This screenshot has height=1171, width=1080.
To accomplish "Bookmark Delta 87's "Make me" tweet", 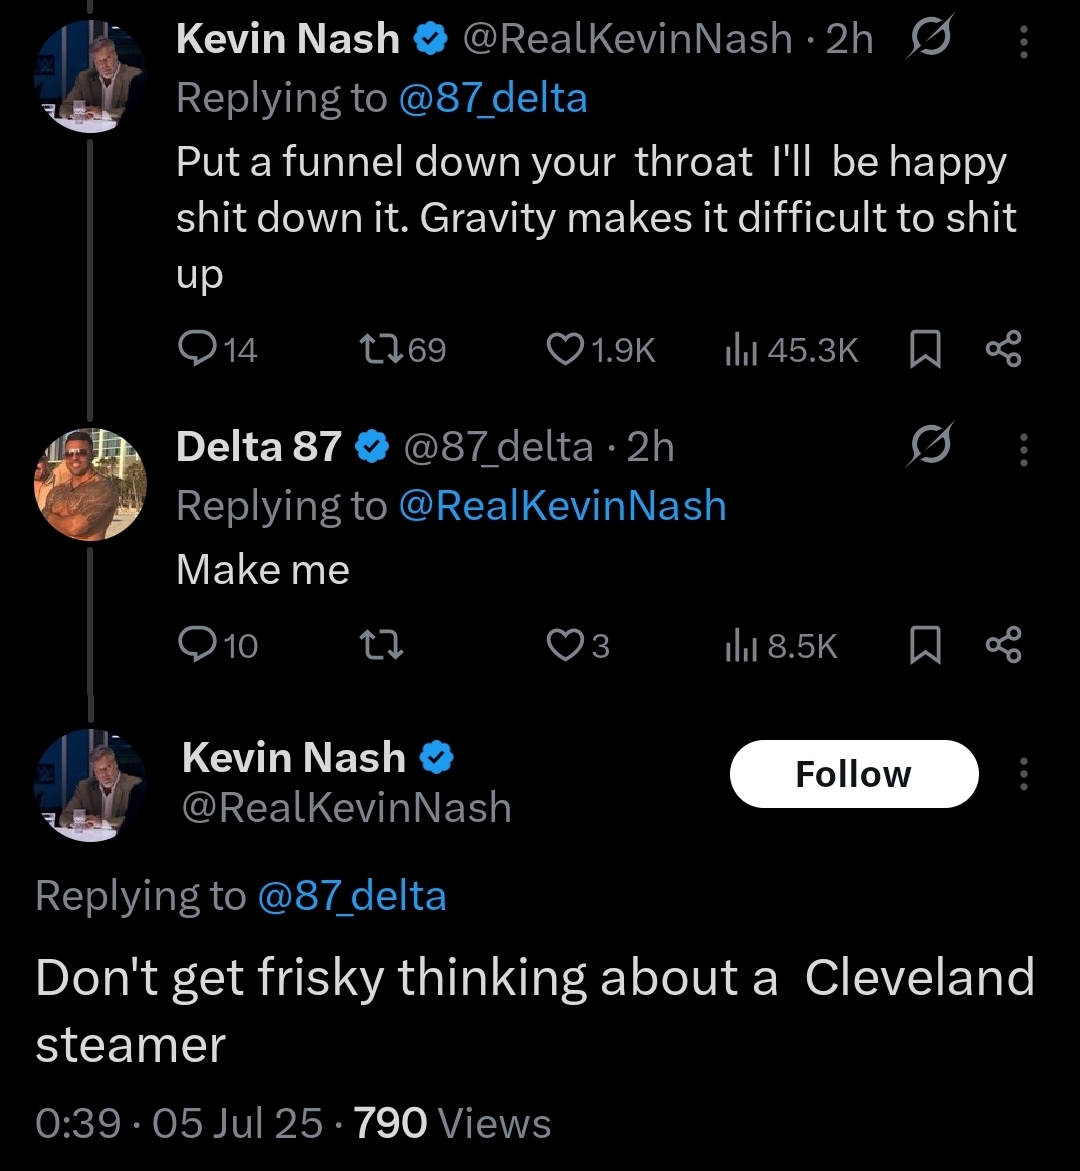I will pos(926,647).
